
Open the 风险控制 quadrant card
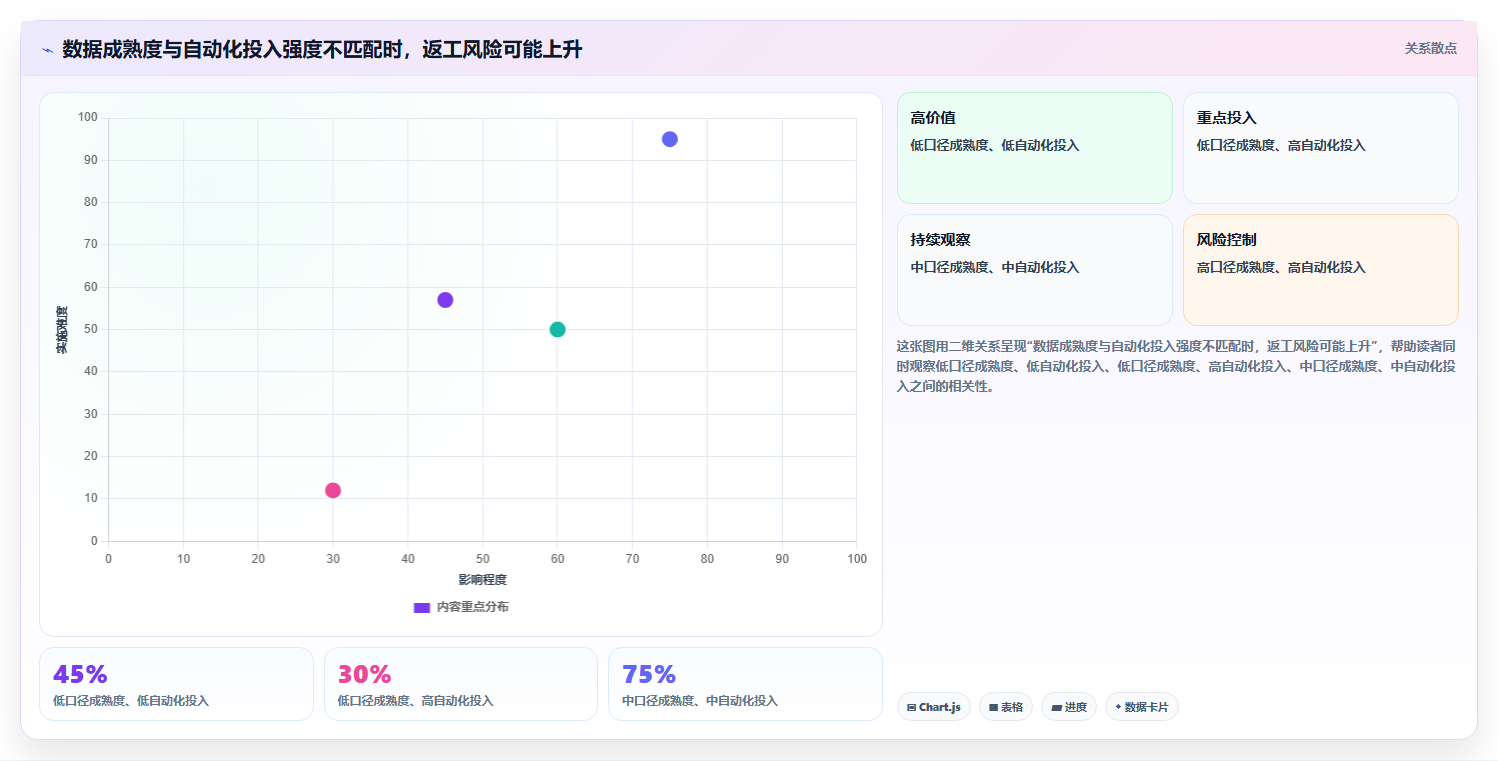(x=1320, y=270)
